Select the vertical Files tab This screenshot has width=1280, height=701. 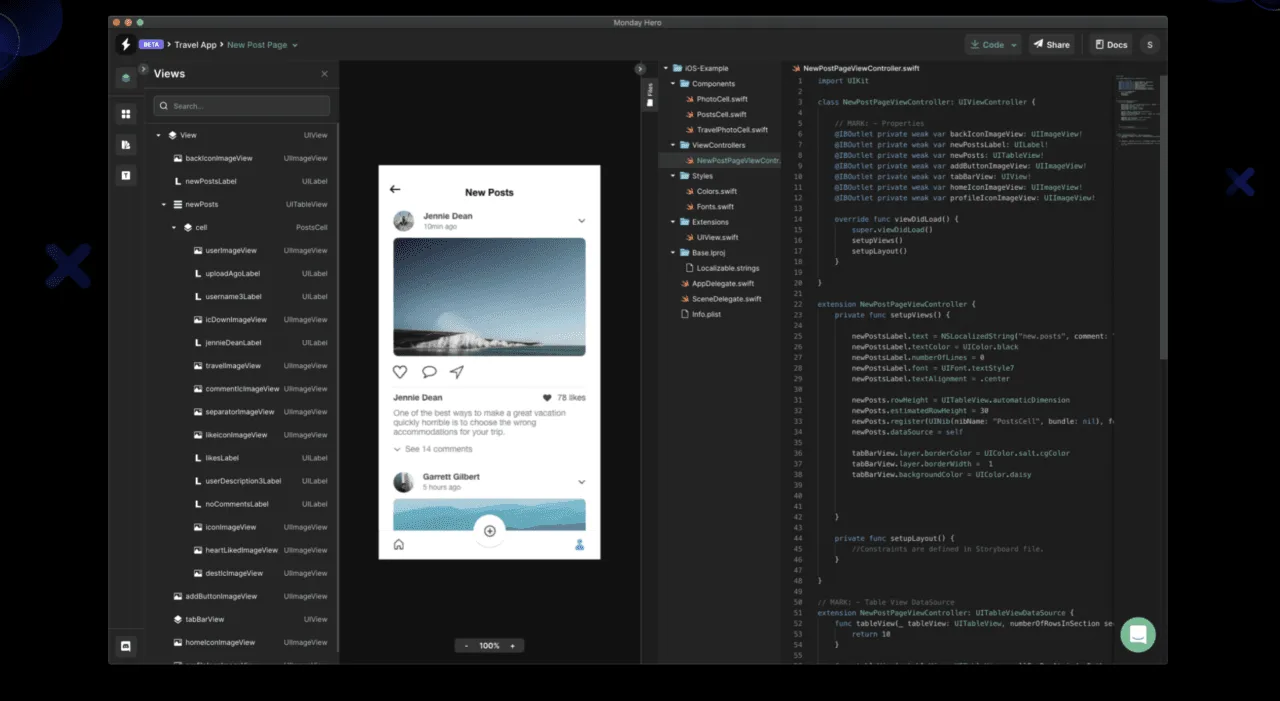650,97
